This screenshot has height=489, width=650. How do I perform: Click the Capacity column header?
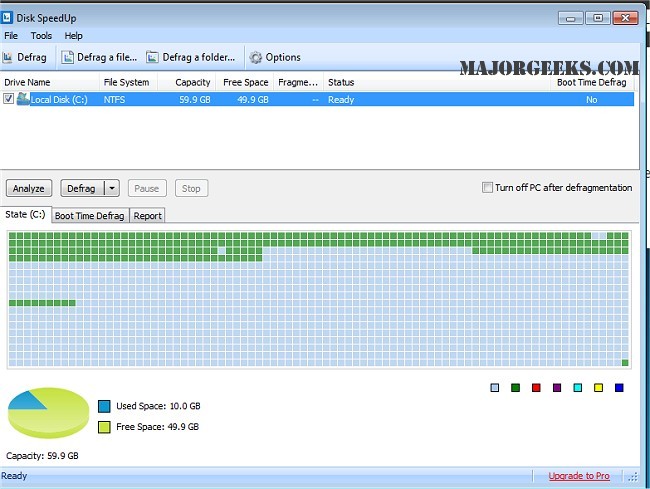click(192, 82)
